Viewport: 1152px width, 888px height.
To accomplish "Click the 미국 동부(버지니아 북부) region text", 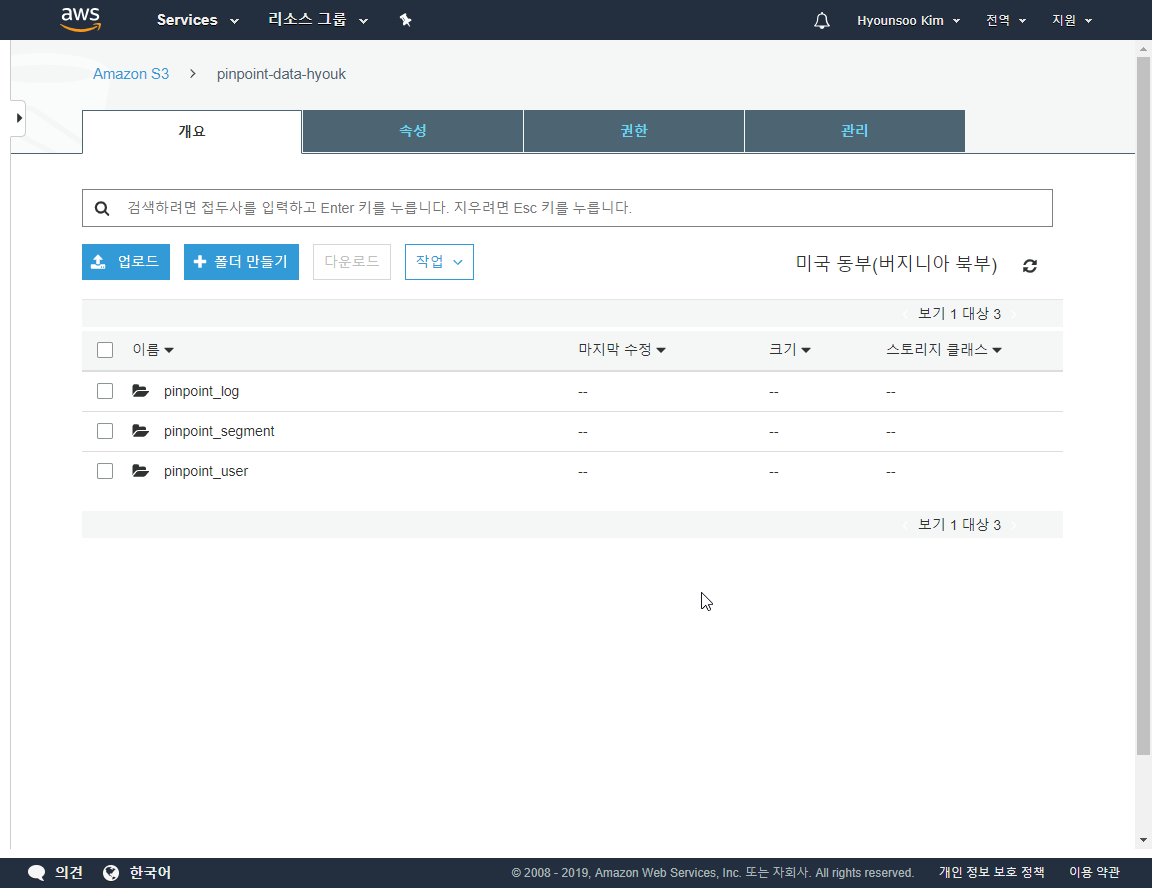I will (x=896, y=264).
